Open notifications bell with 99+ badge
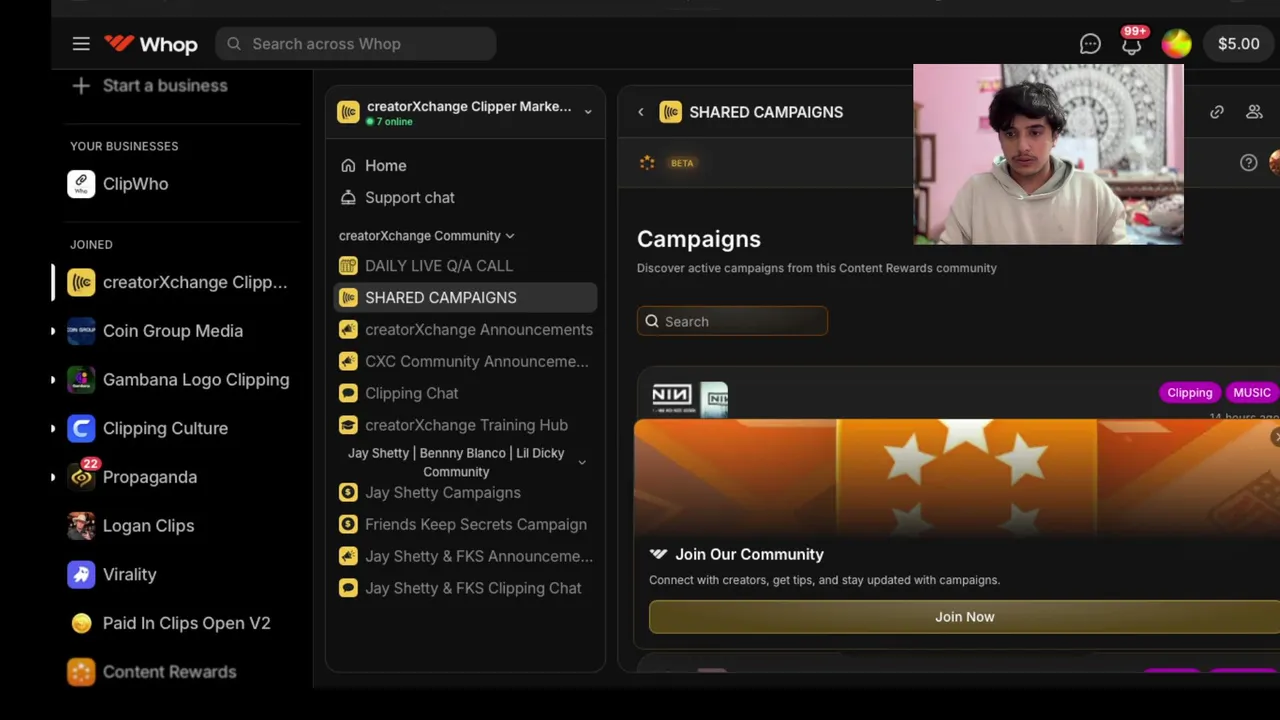1280x720 pixels. pyautogui.click(x=1132, y=42)
